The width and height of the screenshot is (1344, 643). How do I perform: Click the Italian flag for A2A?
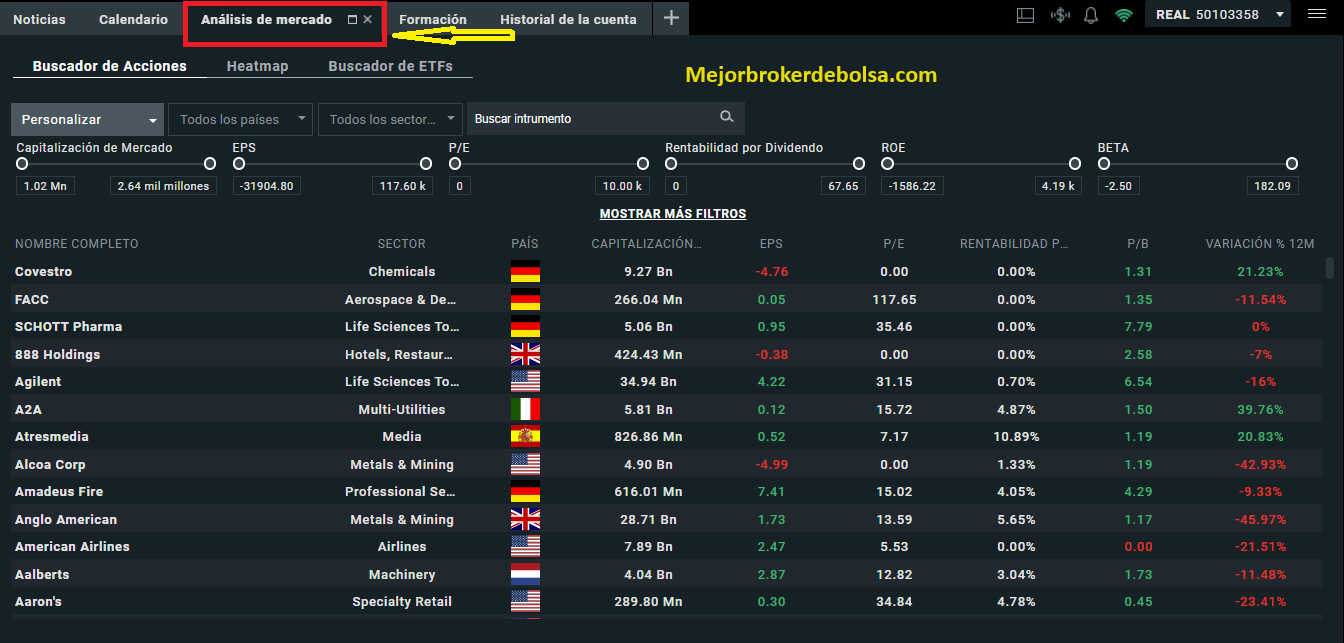pyautogui.click(x=525, y=409)
